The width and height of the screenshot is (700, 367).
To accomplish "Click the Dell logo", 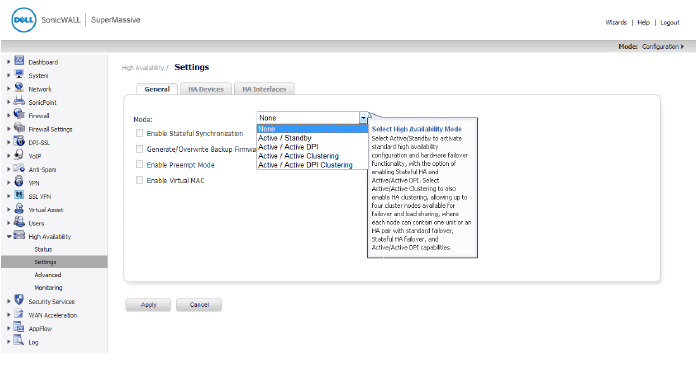I will (24, 20).
